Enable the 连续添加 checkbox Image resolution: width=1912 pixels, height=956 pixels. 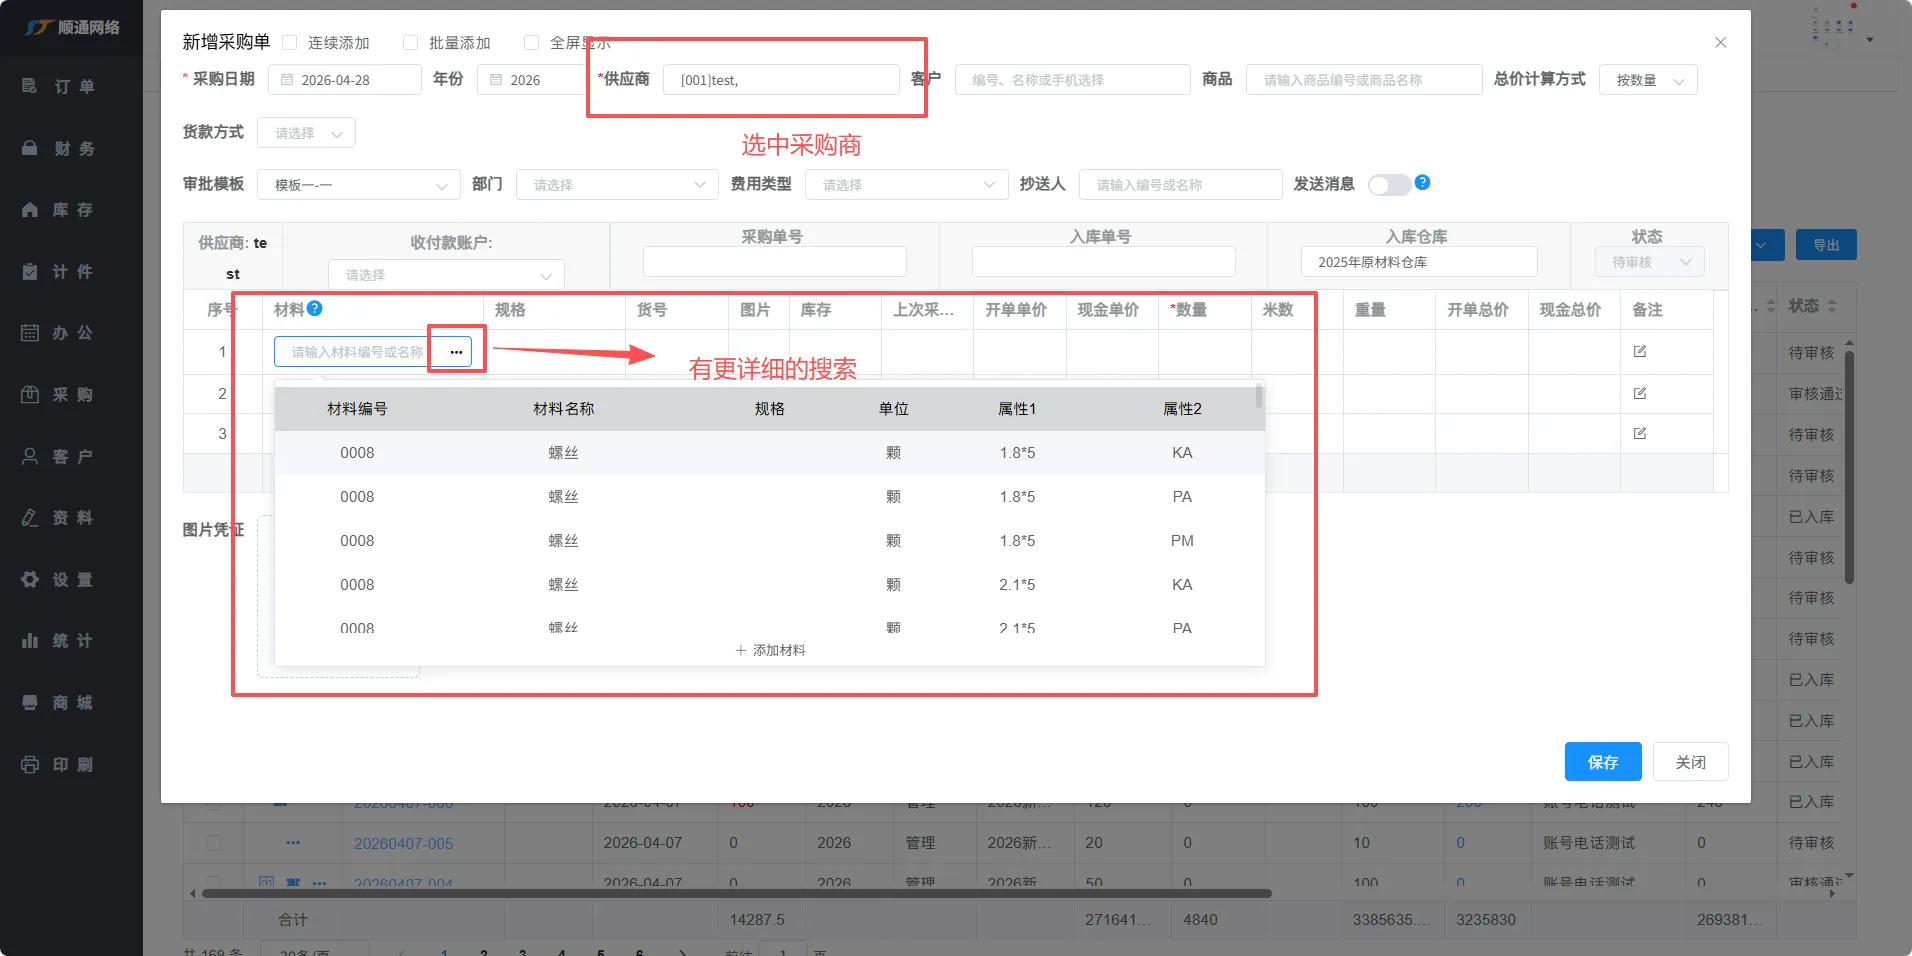click(x=290, y=43)
